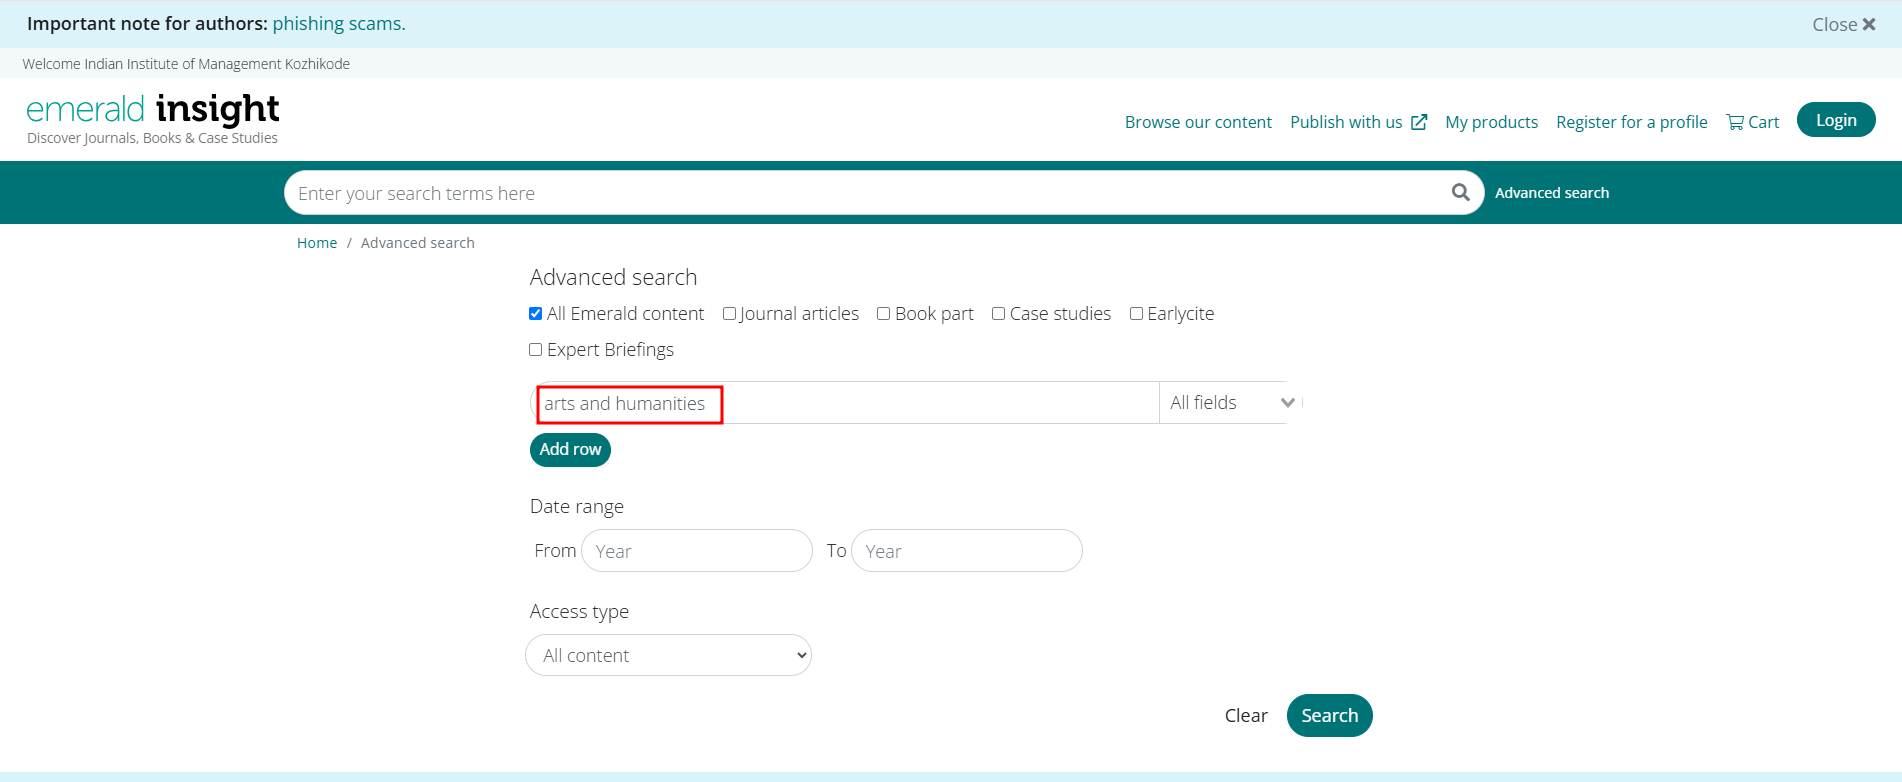This screenshot has width=1902, height=782.
Task: Click the Login button
Action: [1835, 120]
